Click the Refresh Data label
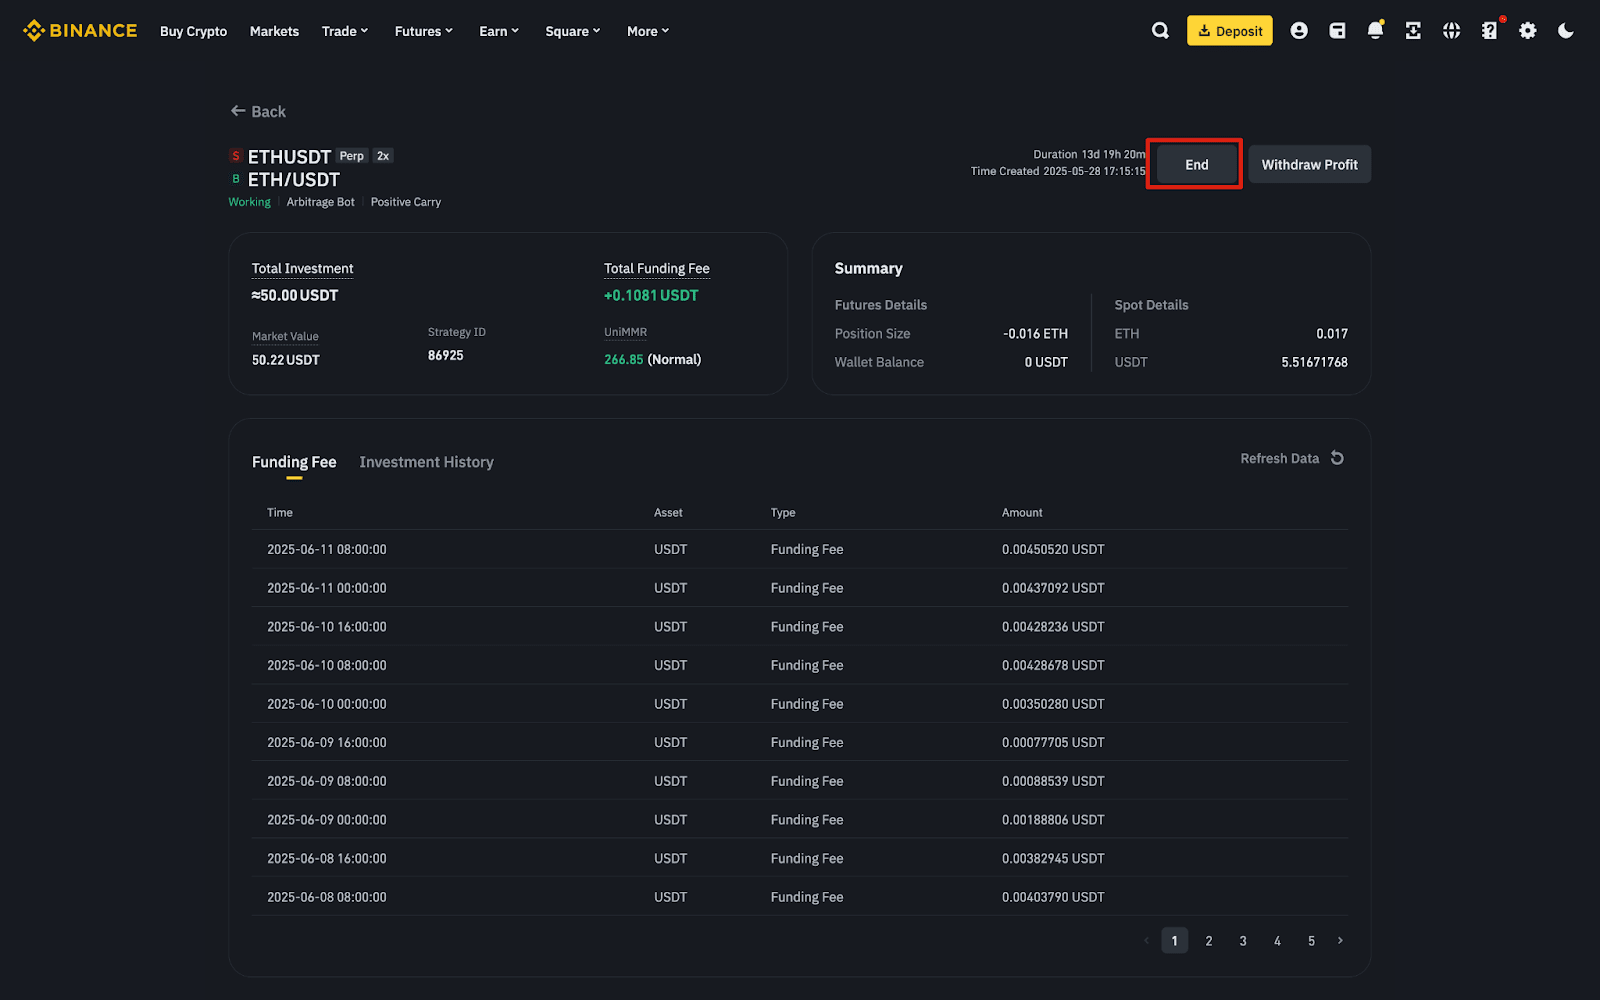This screenshot has height=1000, width=1600. click(1279, 458)
